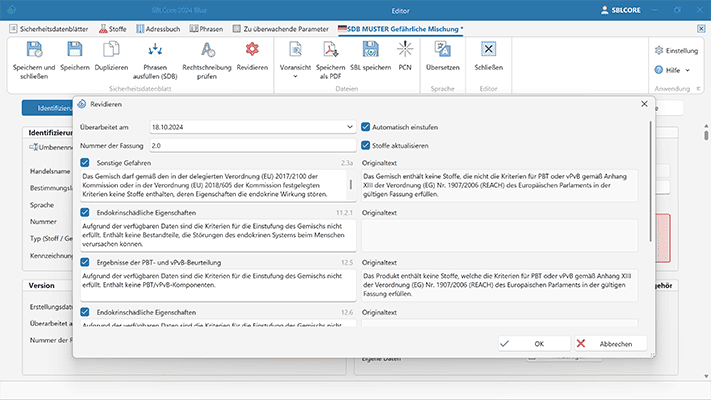This screenshot has width=711, height=400.
Task: Disable the Automatisch einstufen checkbox
Action: [366, 128]
